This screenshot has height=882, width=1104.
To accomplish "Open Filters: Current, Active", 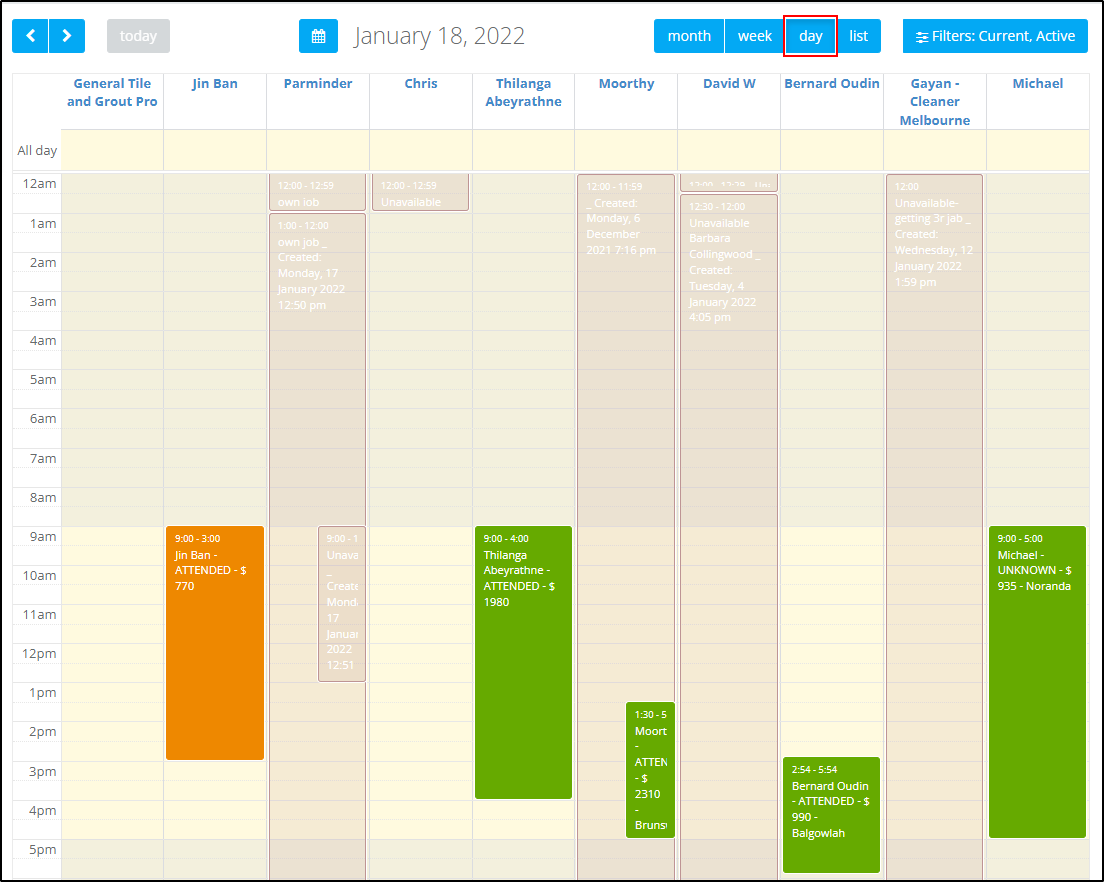I will (x=995, y=36).
